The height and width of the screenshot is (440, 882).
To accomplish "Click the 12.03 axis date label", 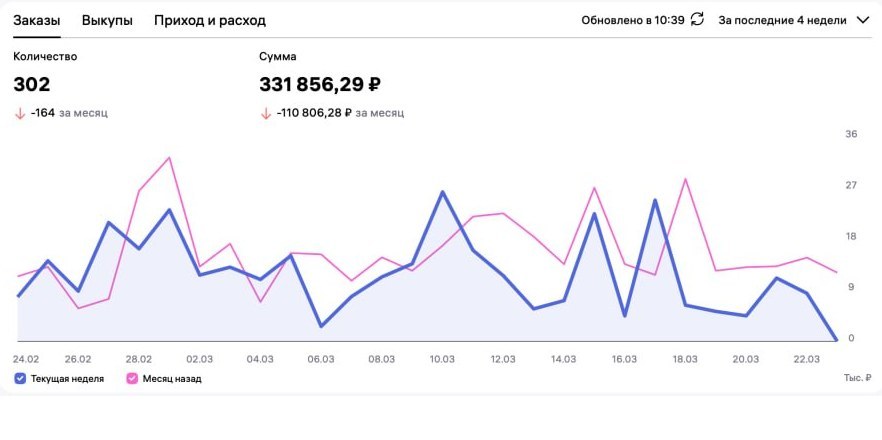I will [x=503, y=359].
